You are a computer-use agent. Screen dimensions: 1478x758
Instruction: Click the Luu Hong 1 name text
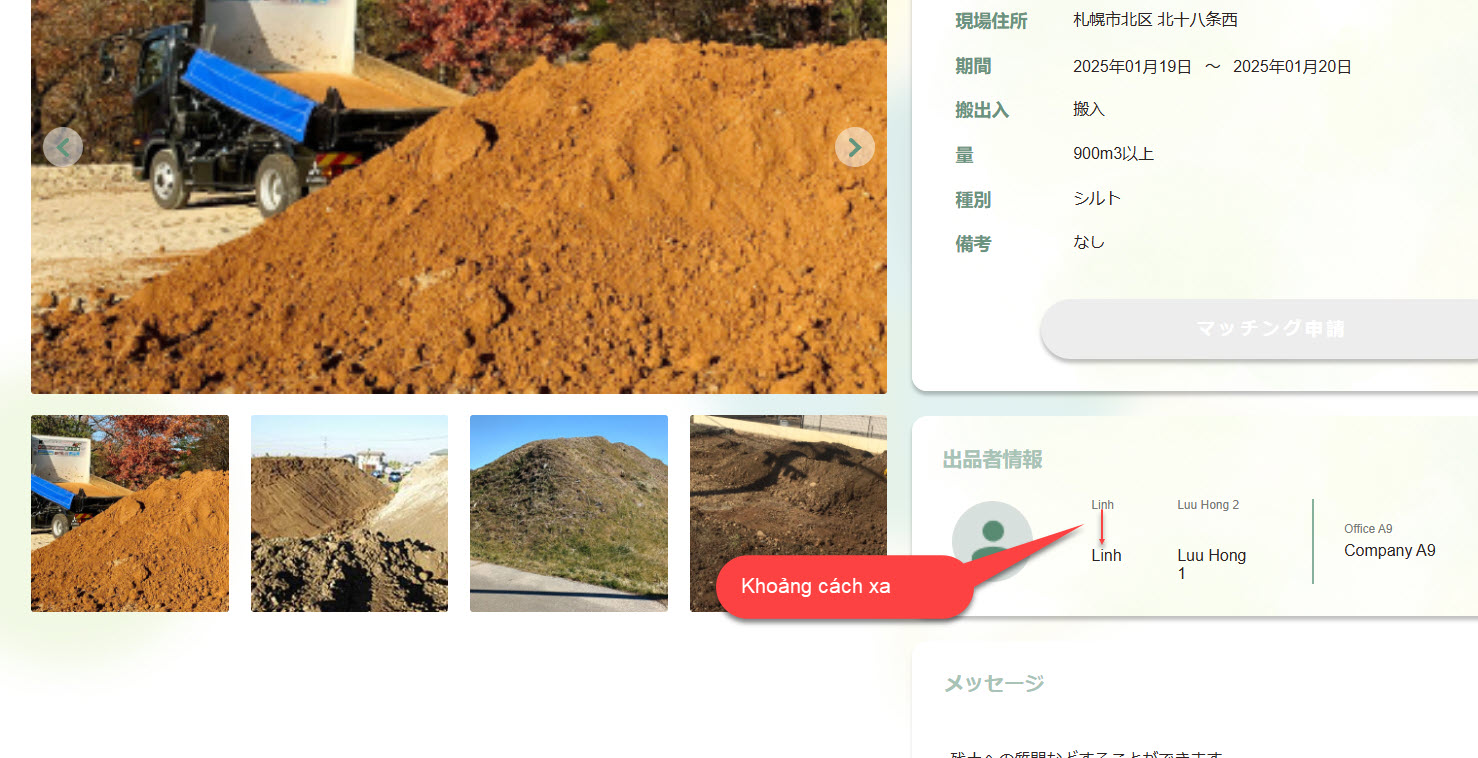[1211, 564]
